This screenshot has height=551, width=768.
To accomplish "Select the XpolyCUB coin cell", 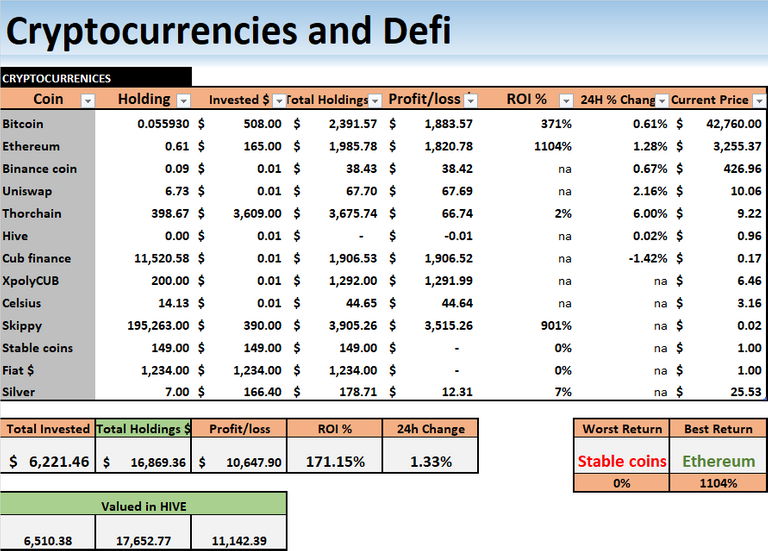I will coord(48,281).
